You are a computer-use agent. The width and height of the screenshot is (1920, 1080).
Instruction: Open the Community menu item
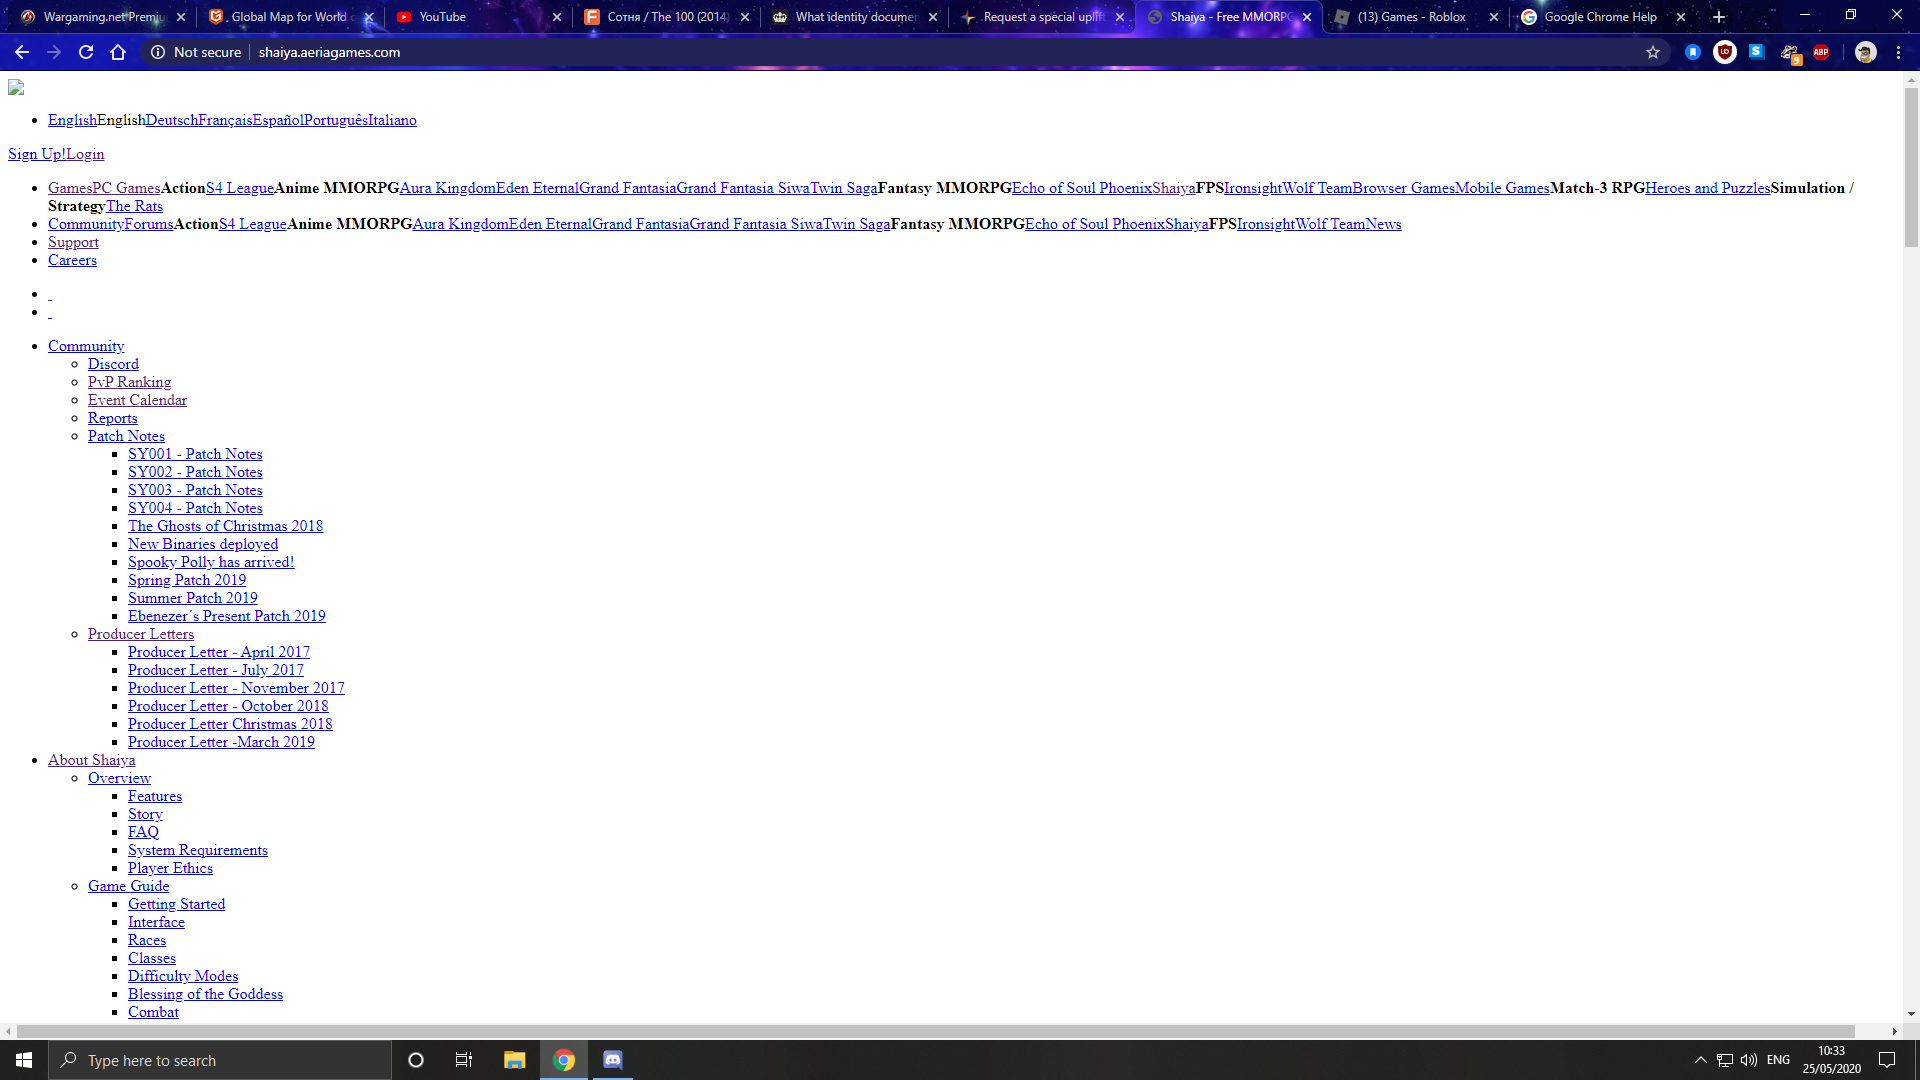tap(86, 345)
